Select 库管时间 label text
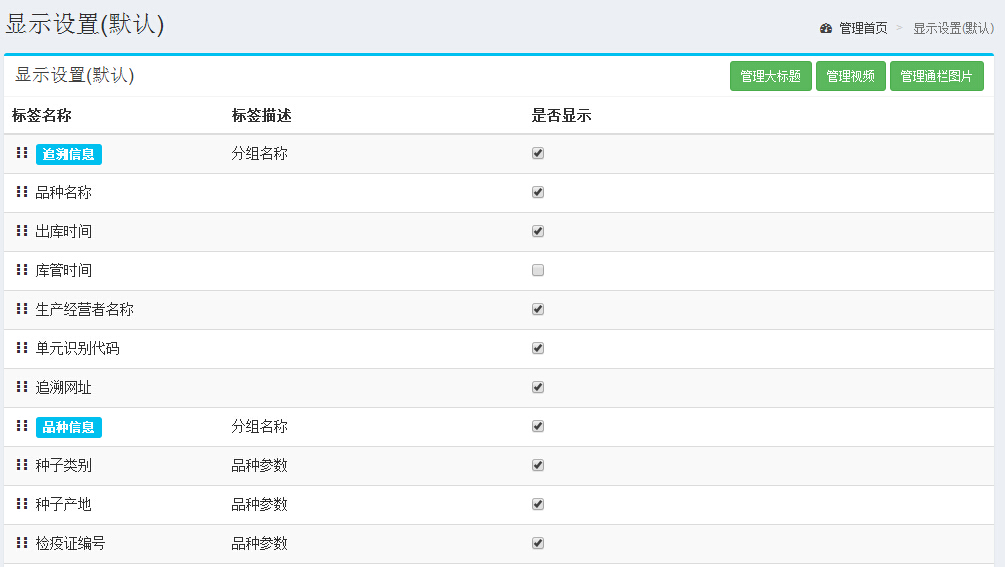1005x567 pixels. [63, 270]
